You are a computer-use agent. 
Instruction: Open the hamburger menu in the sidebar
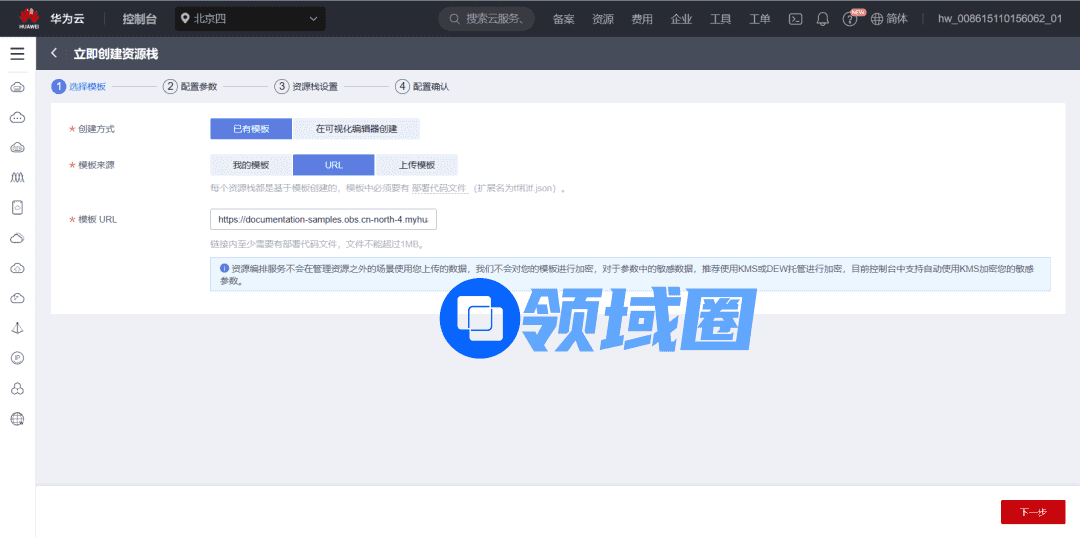pos(17,54)
